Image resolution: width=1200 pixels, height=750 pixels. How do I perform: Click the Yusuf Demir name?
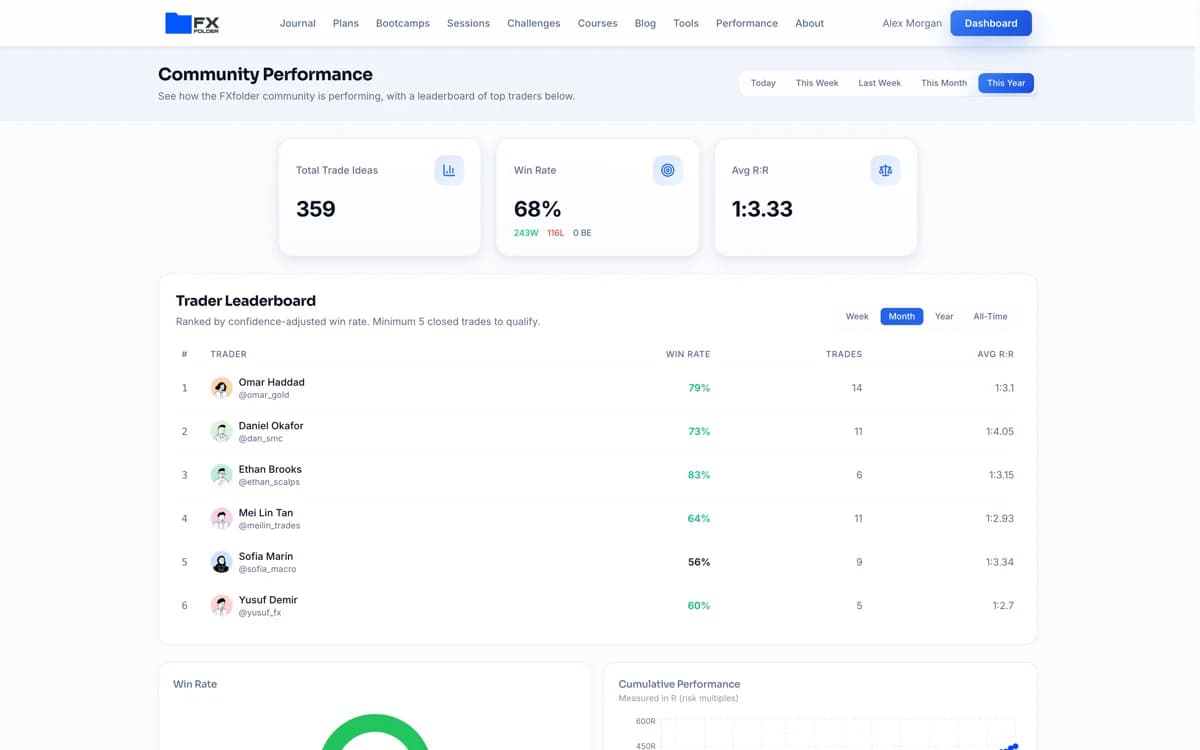(x=268, y=600)
